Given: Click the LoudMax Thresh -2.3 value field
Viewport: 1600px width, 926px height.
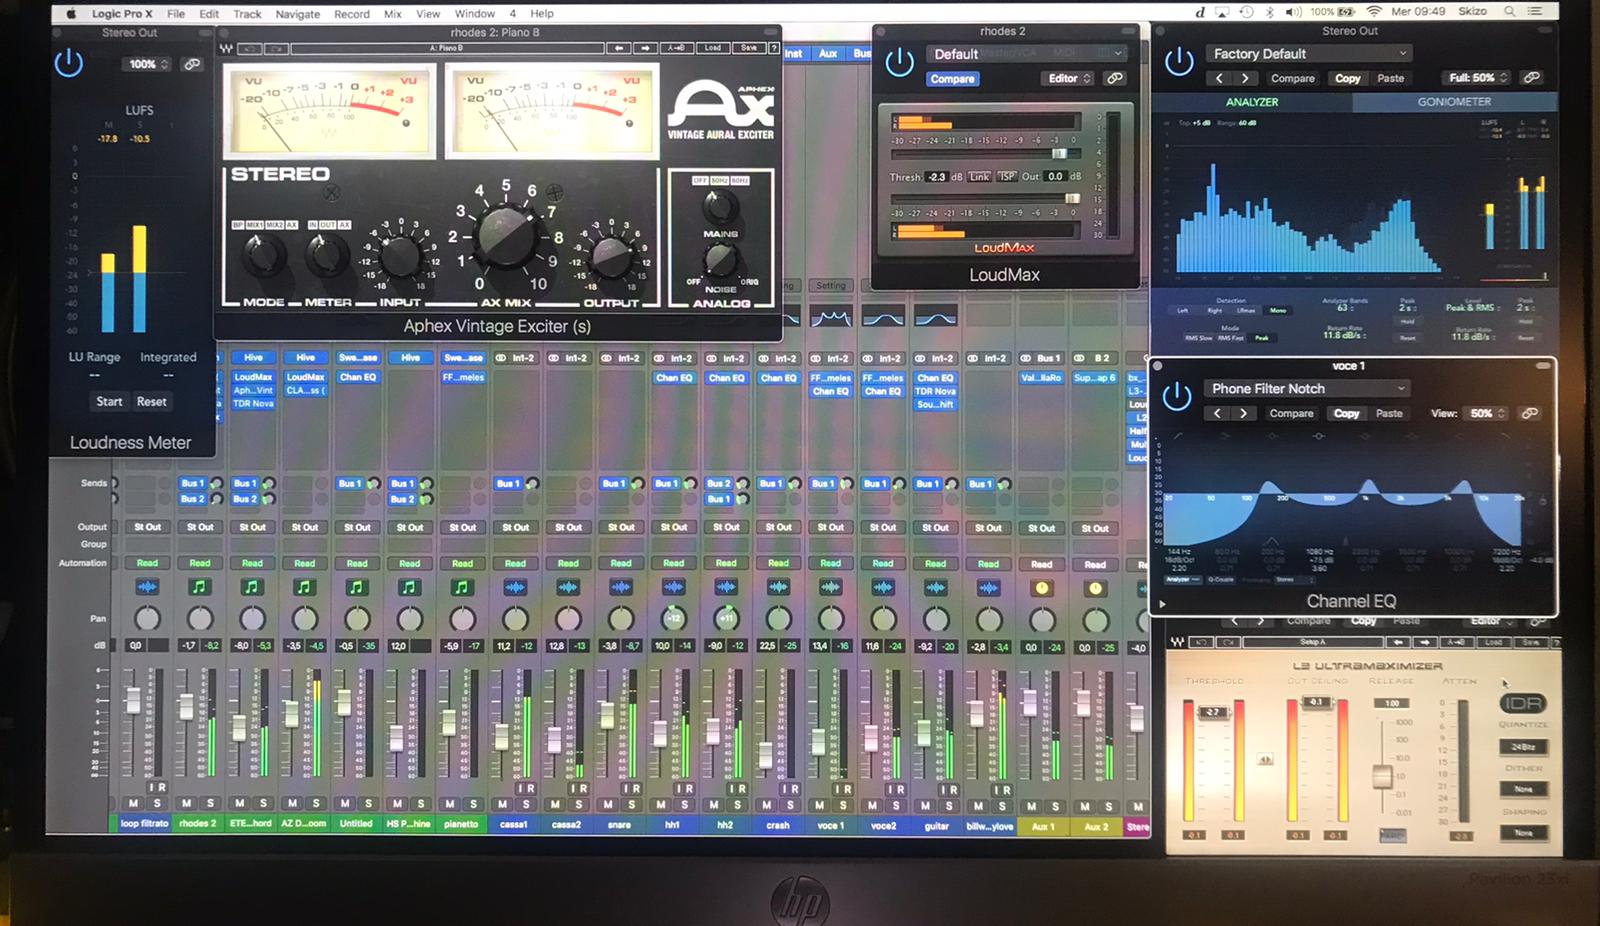Looking at the screenshot, I should tap(937, 177).
